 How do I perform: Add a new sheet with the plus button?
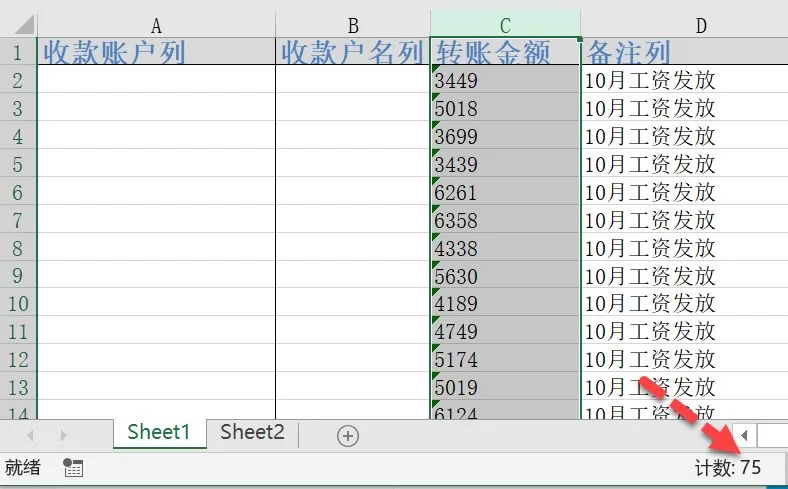[347, 435]
